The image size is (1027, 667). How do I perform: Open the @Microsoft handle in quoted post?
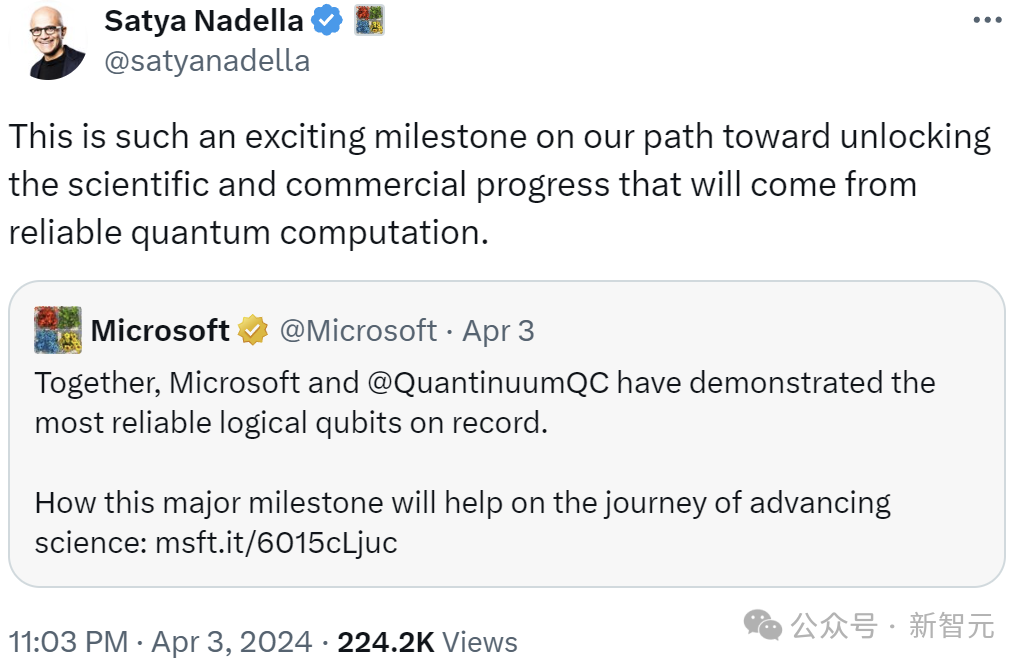(358, 331)
